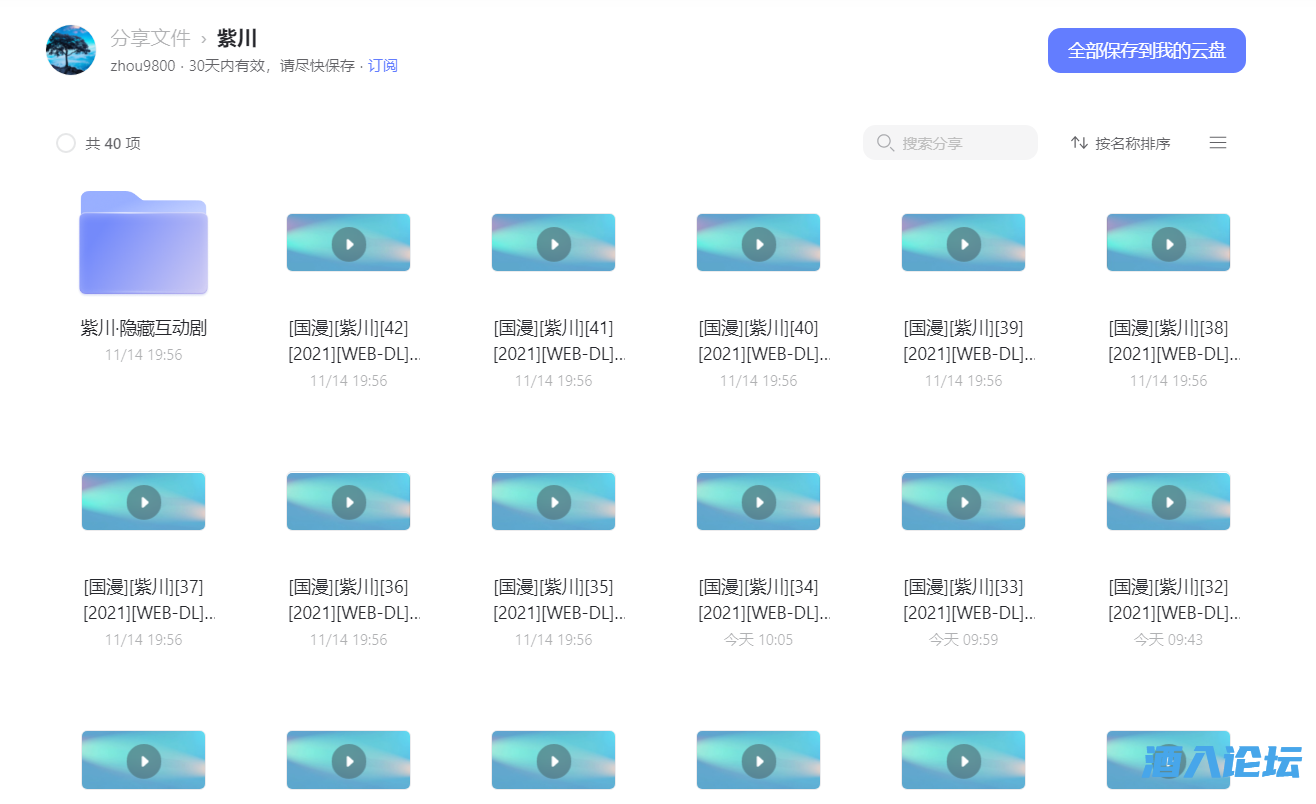Click the 订阅 subscribe link
Screen dimensions: 1316x804
point(383,65)
